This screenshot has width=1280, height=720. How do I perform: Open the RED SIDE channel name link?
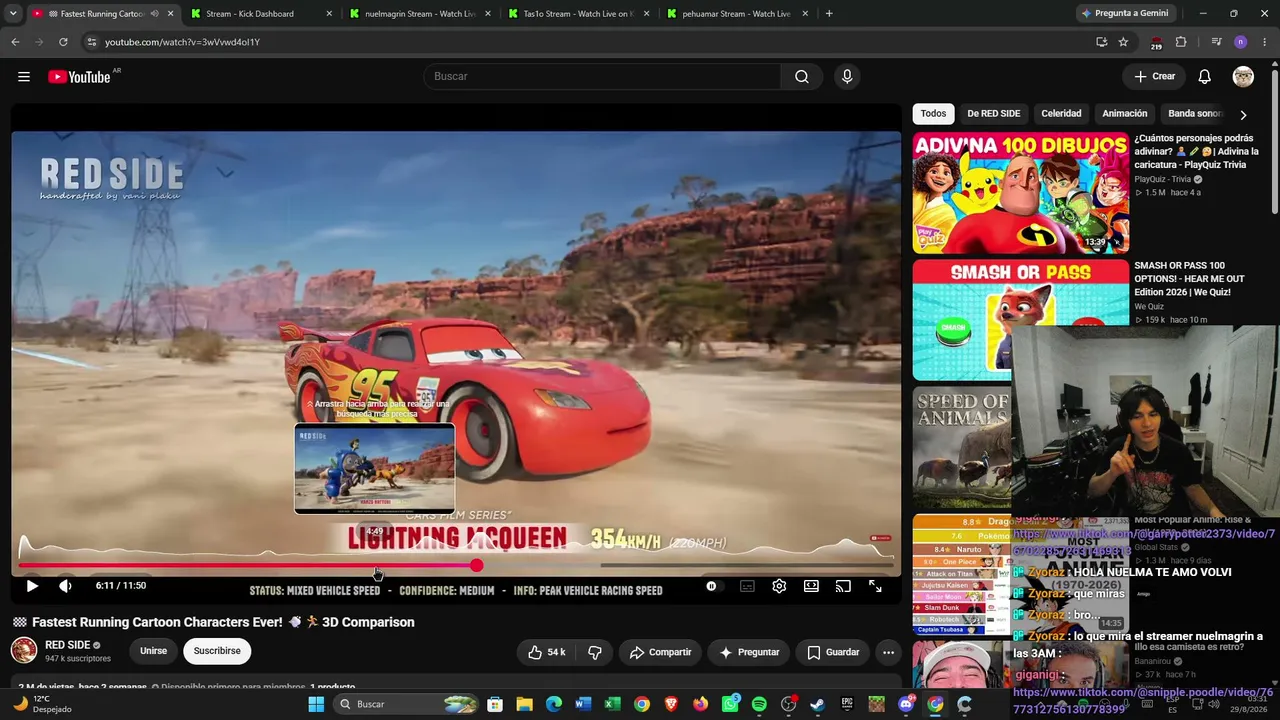[68, 645]
